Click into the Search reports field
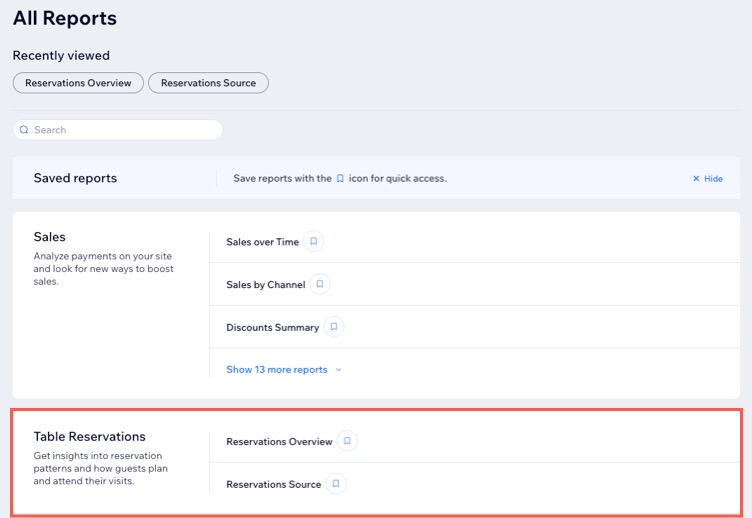This screenshot has width=752, height=518. point(118,130)
